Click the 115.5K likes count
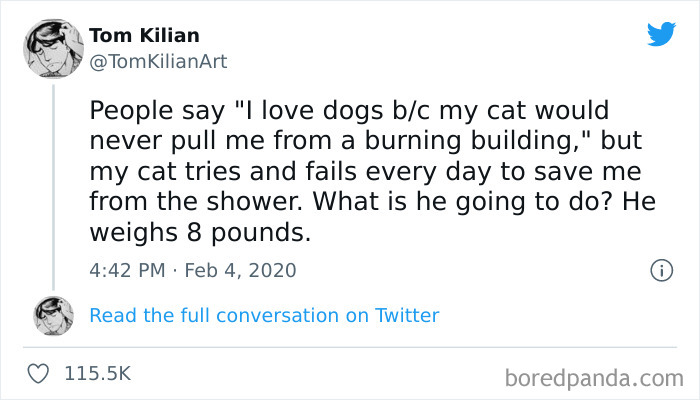700x400 pixels. tap(98, 373)
